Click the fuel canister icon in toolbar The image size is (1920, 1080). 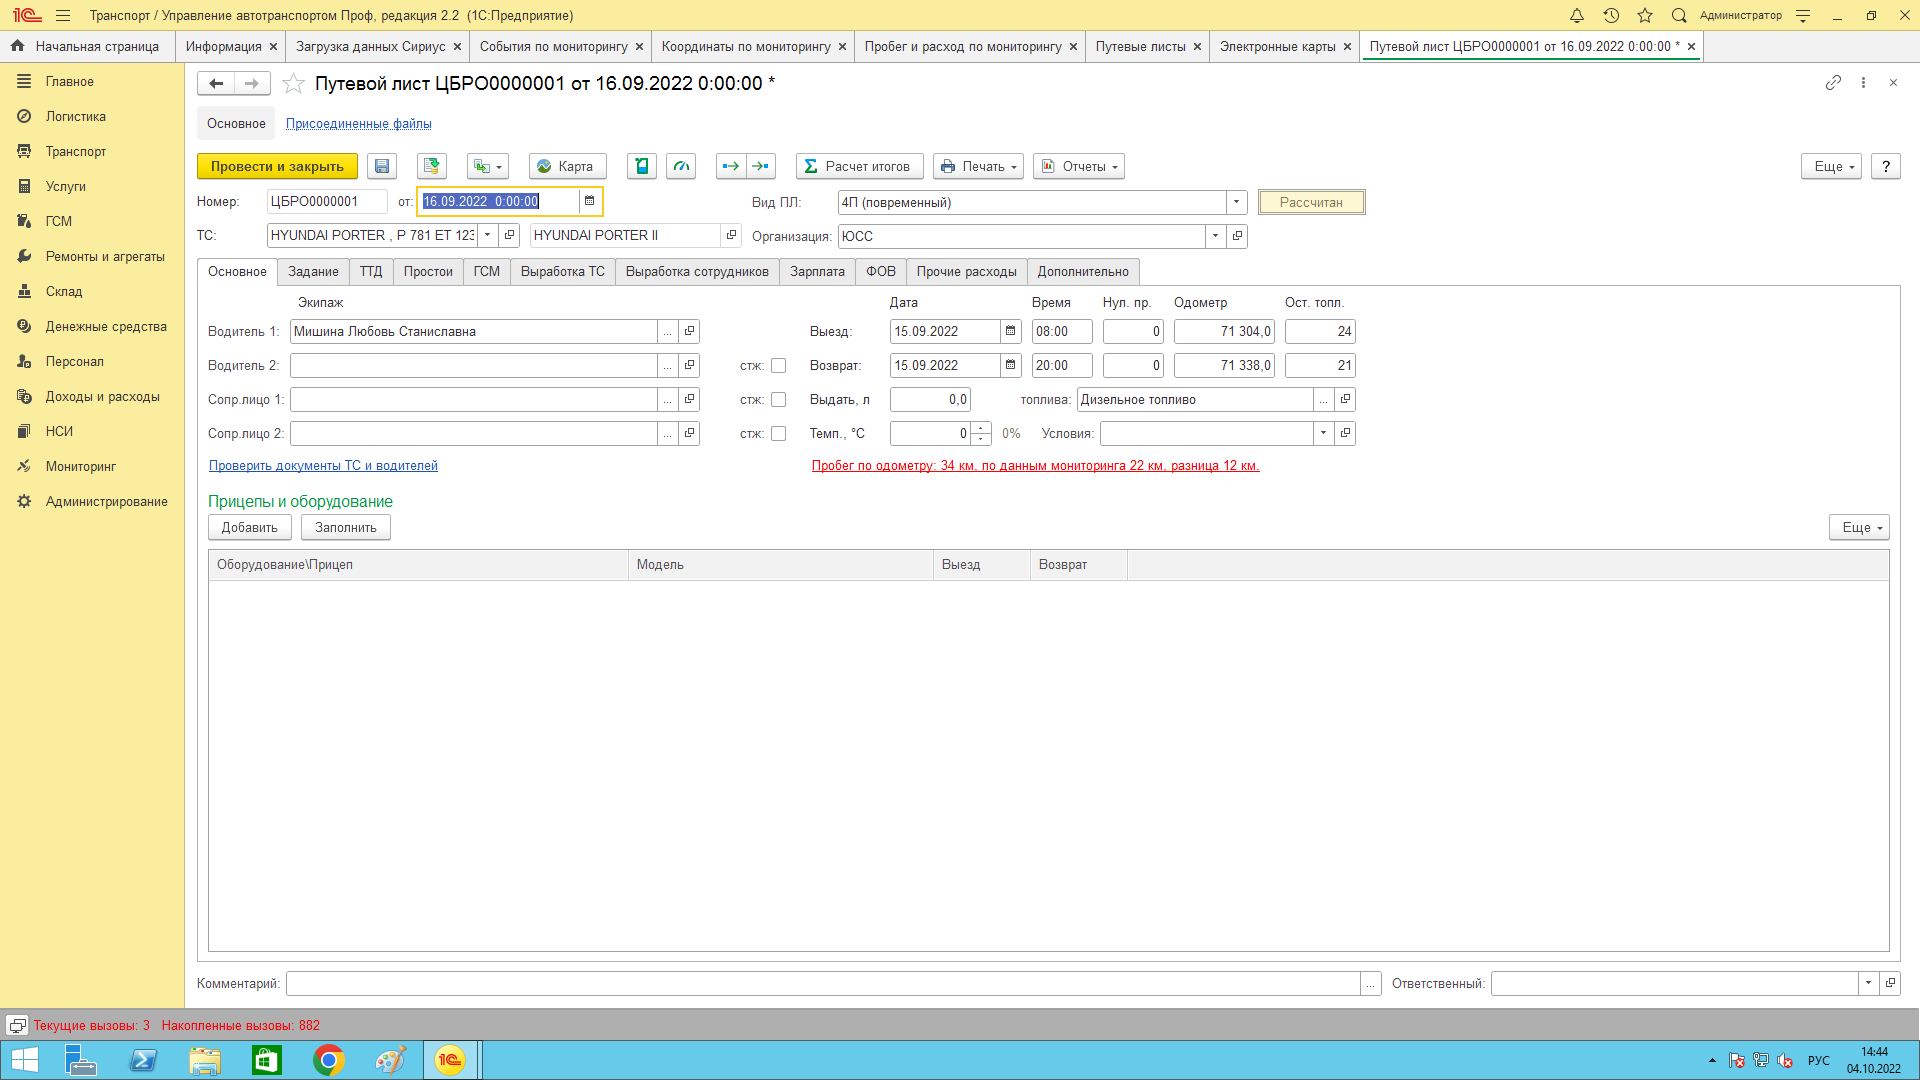[642, 166]
